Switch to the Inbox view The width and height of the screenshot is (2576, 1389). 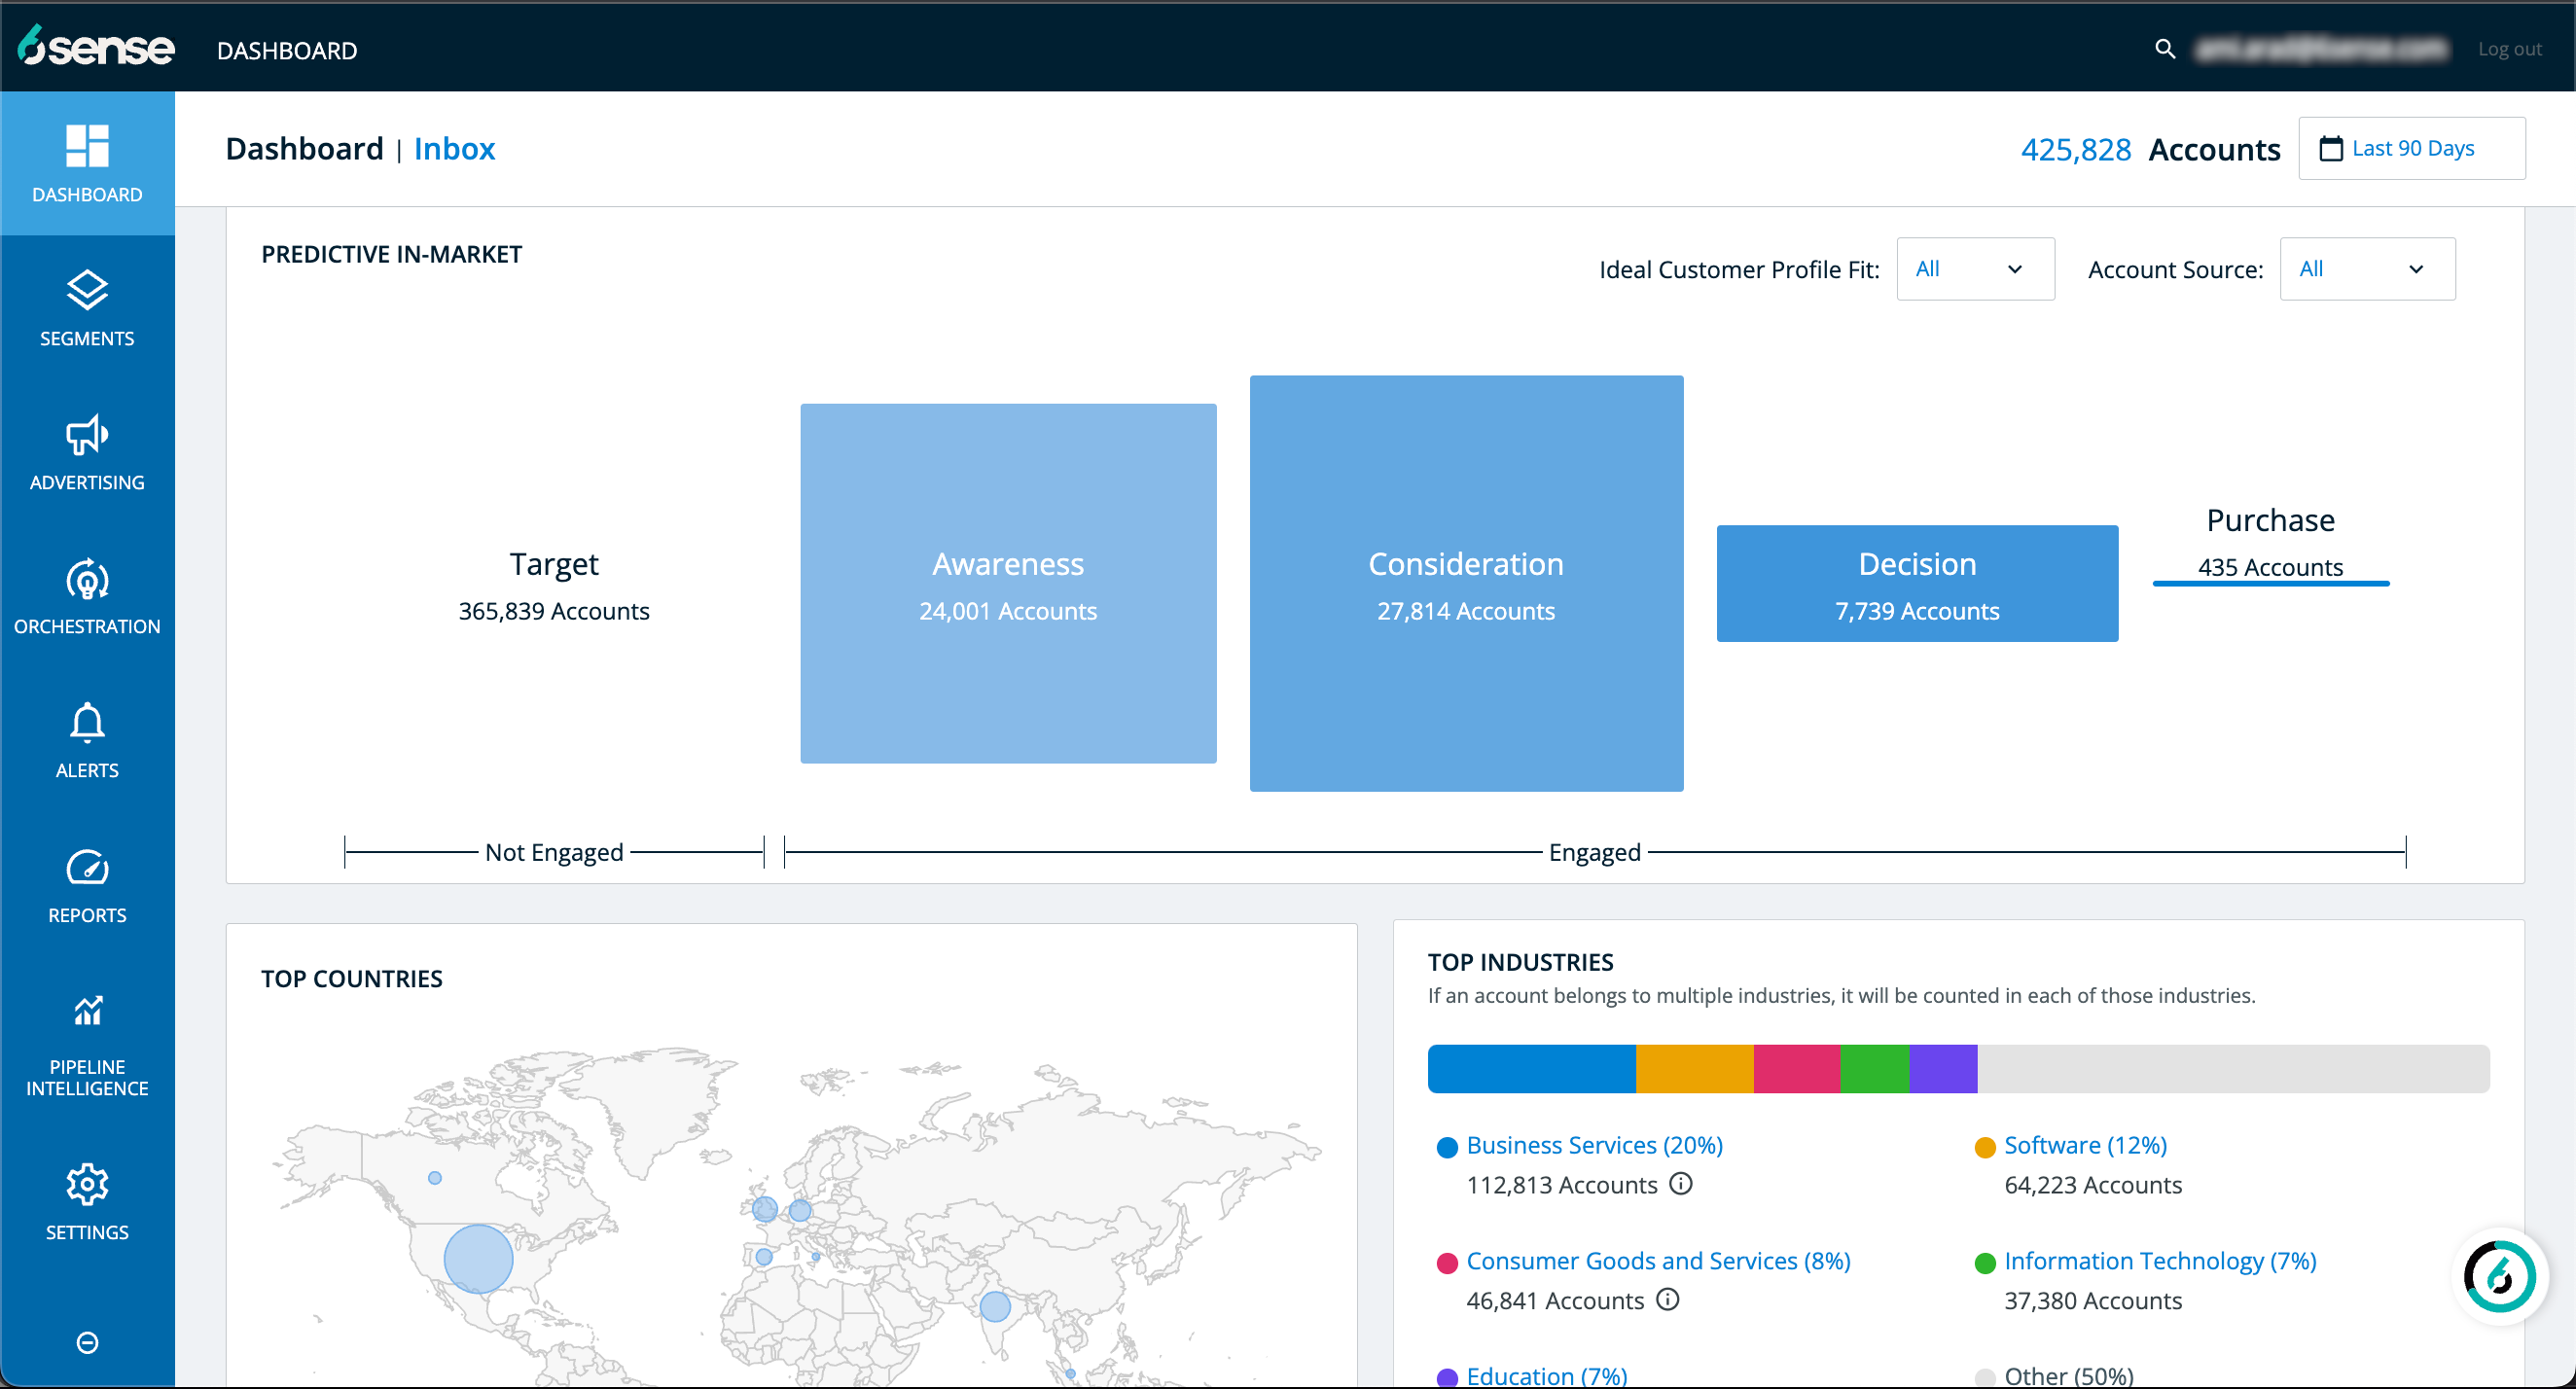click(454, 148)
